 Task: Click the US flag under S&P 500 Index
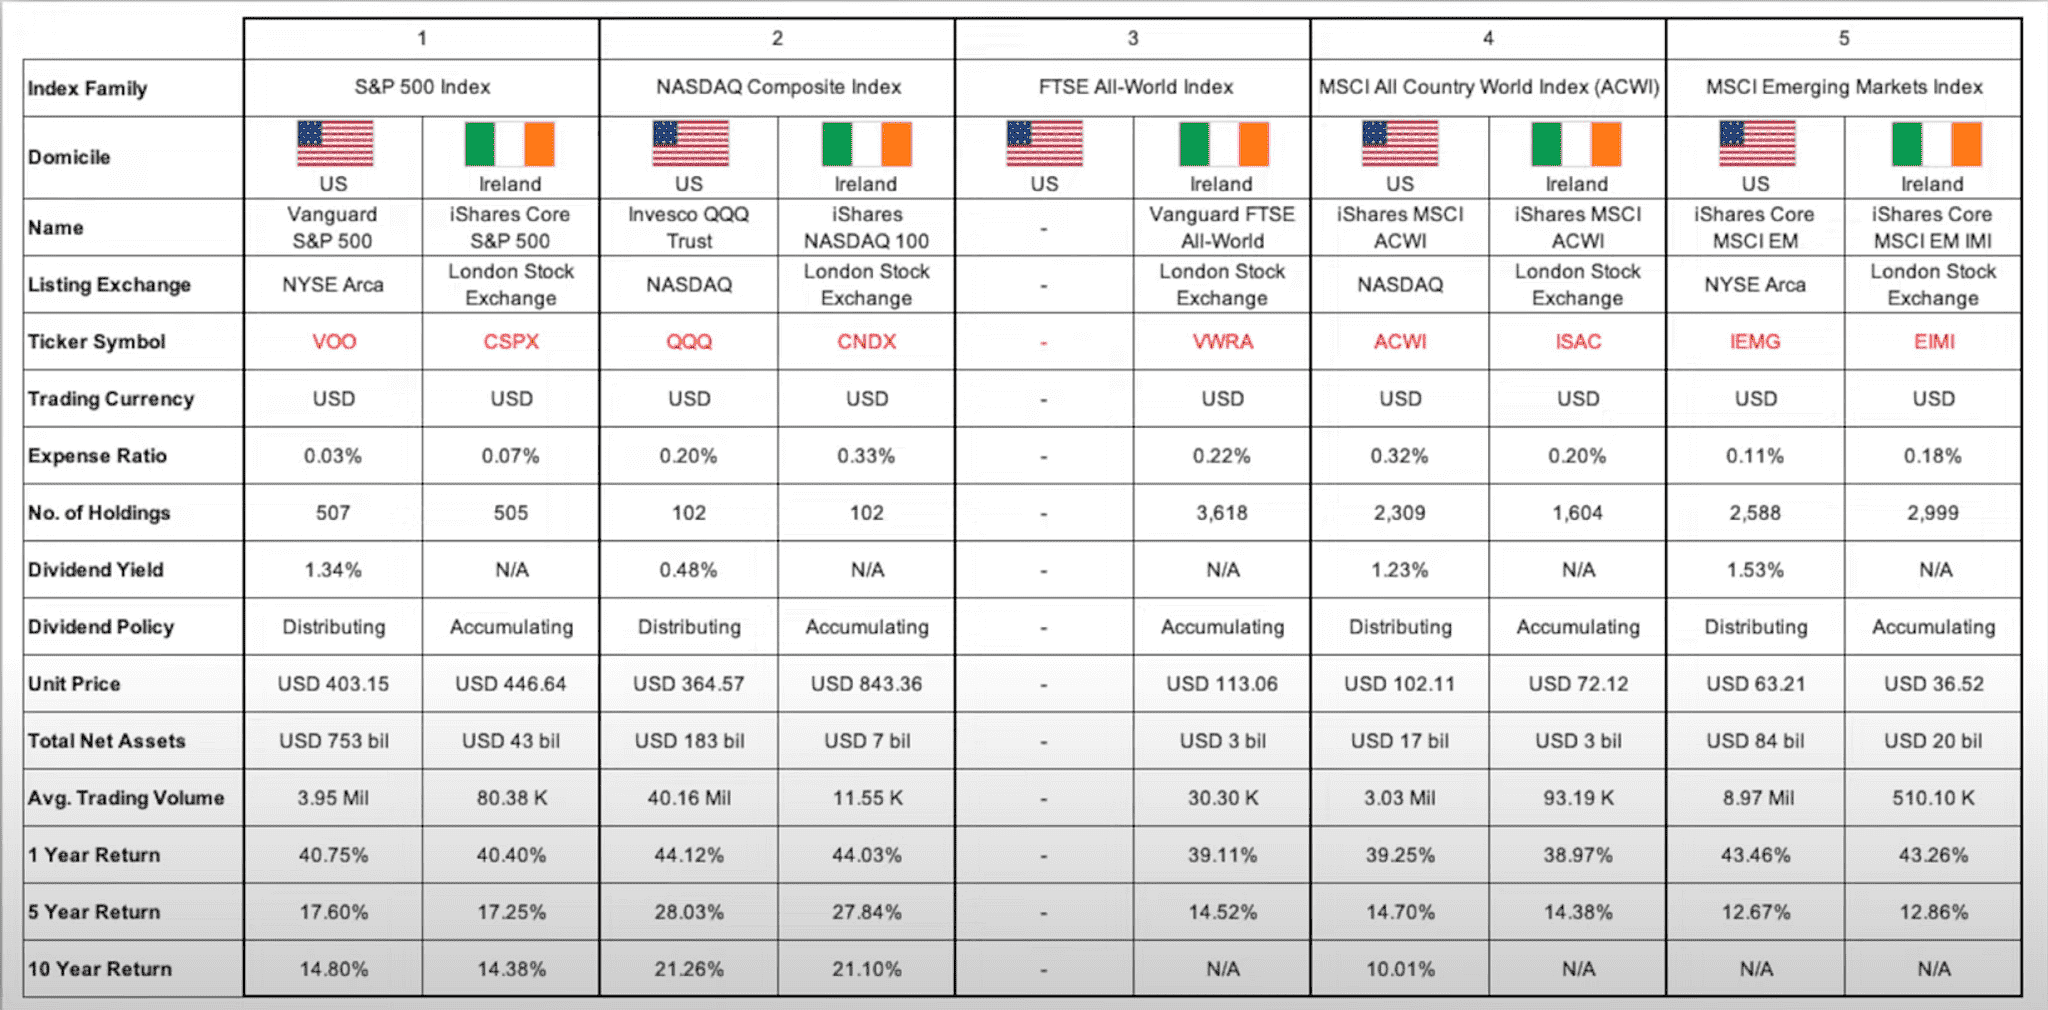point(335,143)
